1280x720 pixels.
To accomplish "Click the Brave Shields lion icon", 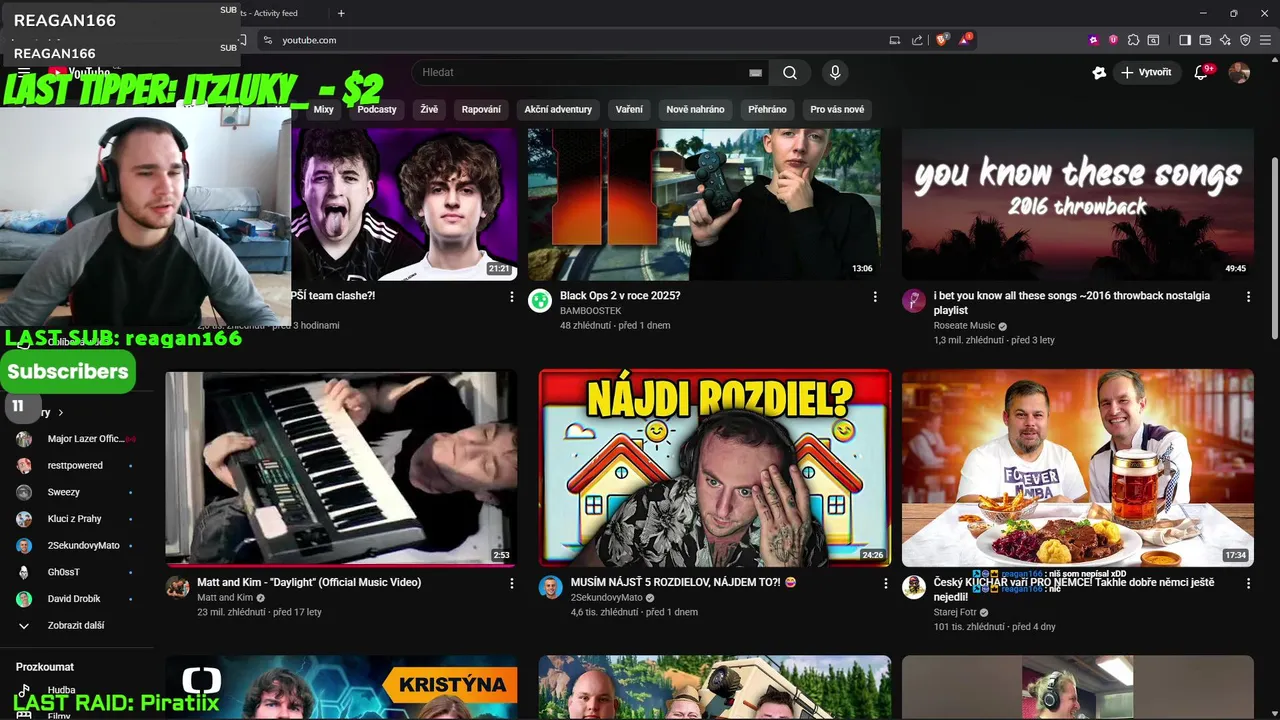I will pos(942,40).
